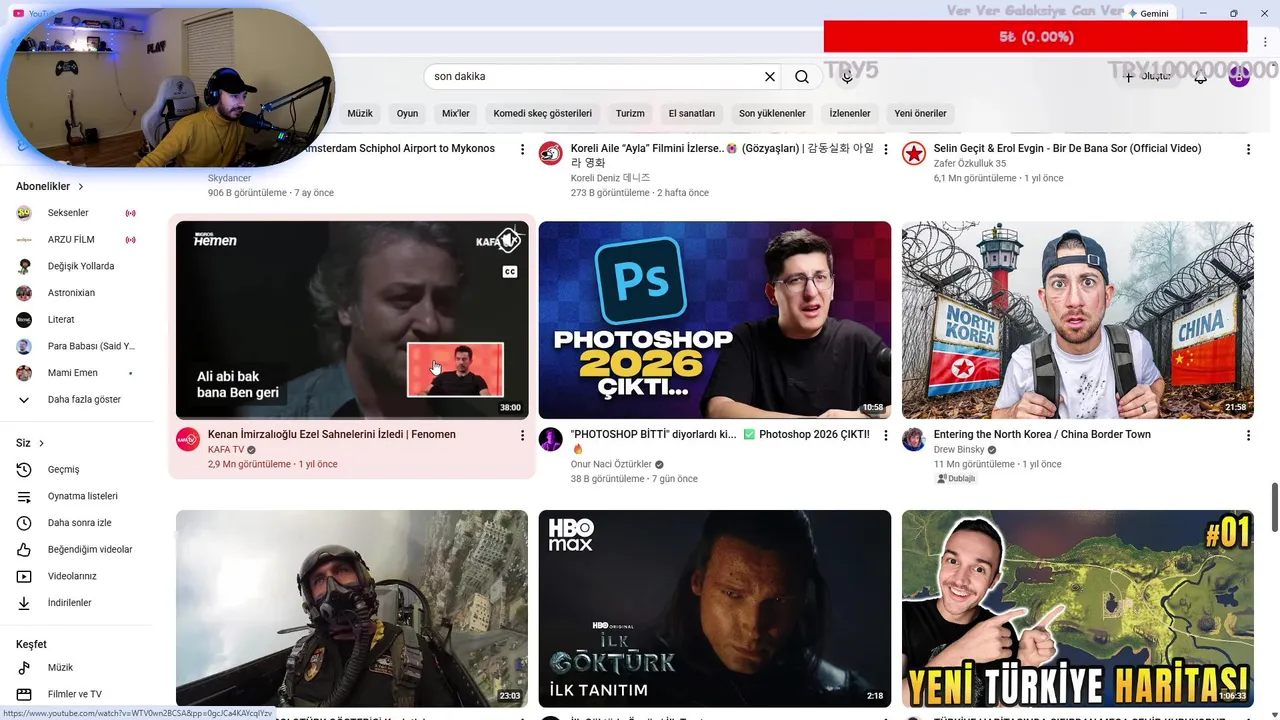This screenshot has width=1280, height=720.
Task: Open Daha sonra izle in sidebar
Action: pyautogui.click(x=77, y=523)
